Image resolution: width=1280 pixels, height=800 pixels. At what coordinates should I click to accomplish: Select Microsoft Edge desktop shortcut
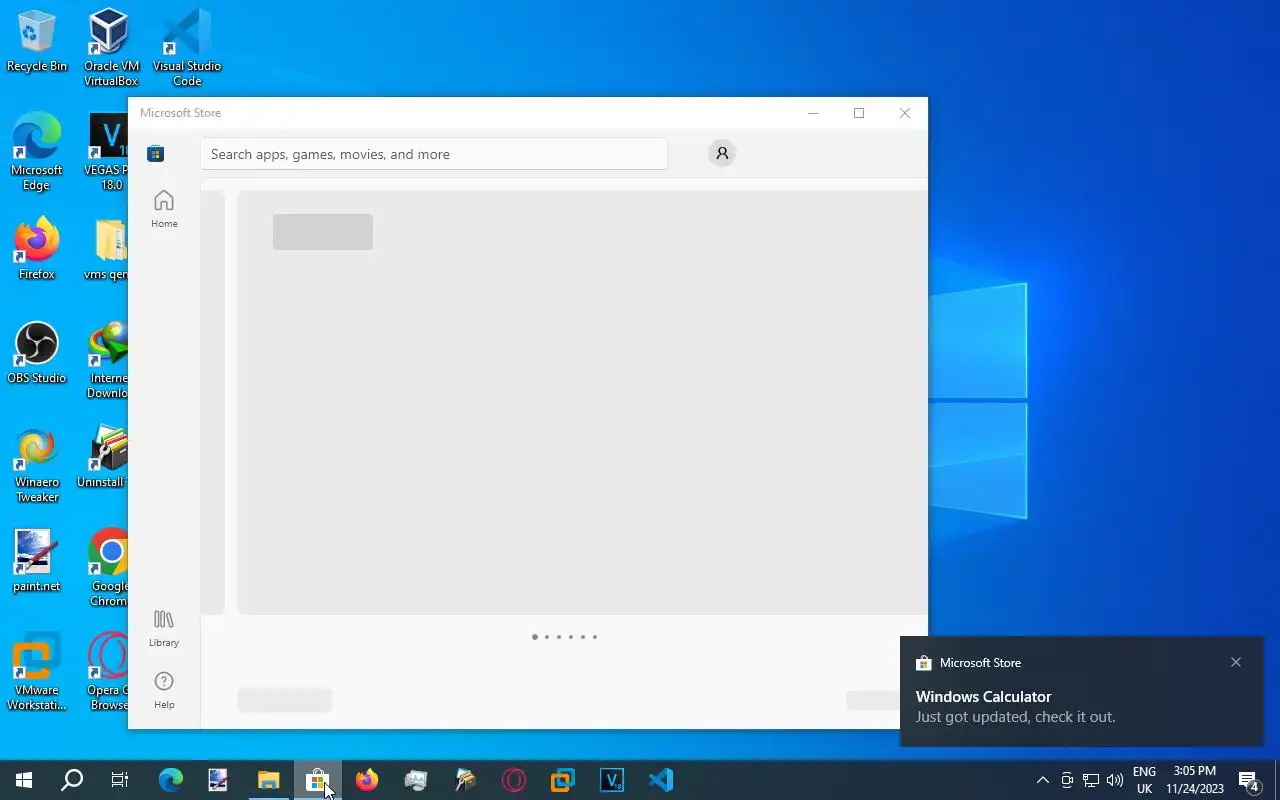(x=37, y=152)
